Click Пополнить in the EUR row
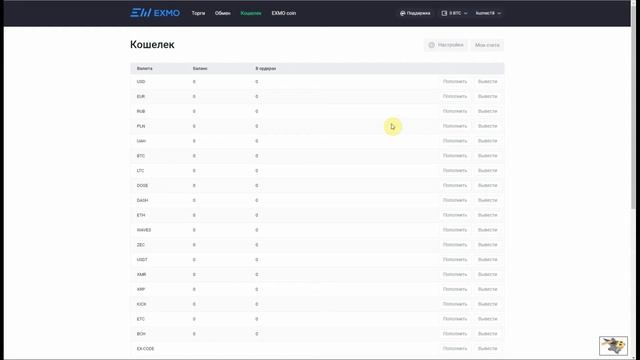The width and height of the screenshot is (640, 360). click(455, 96)
